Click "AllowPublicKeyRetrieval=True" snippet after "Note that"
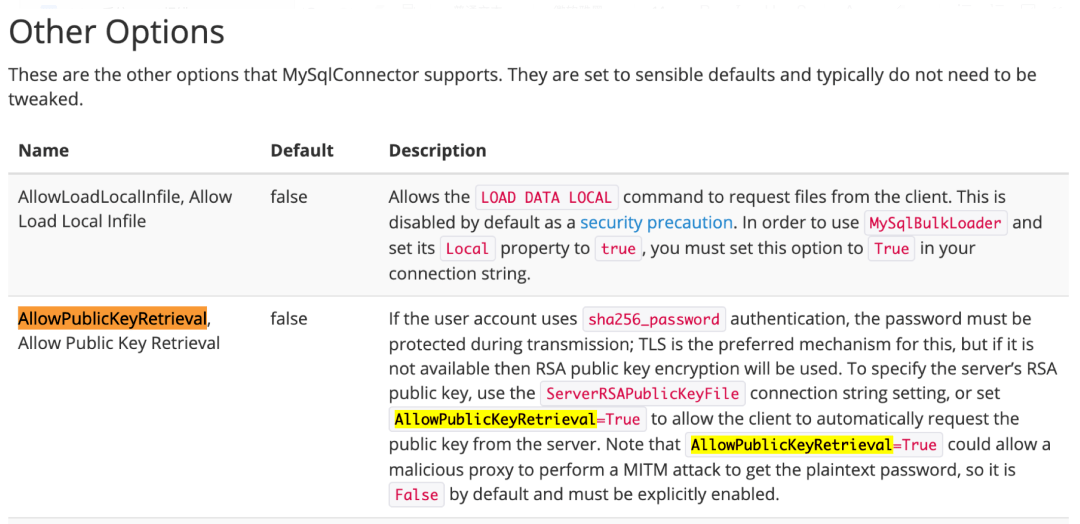The height and width of the screenshot is (524, 1080). tap(813, 445)
